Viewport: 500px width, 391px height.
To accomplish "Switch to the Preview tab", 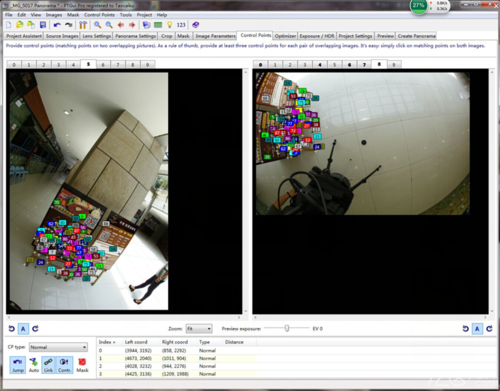I will click(x=385, y=36).
